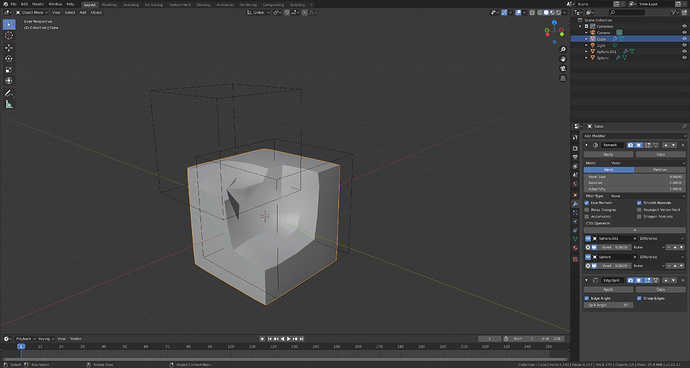Select the Move tool
Viewport: 690px width, 368px height.
[8, 48]
